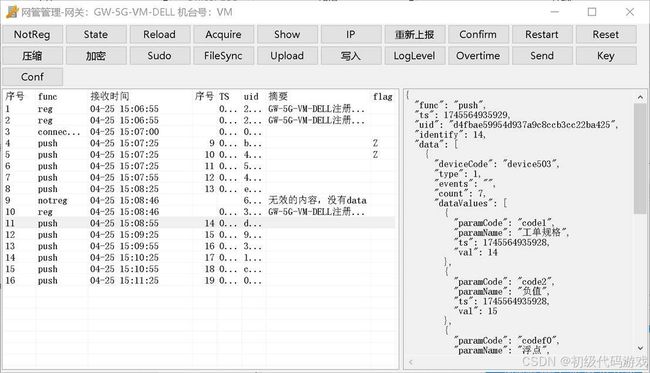This screenshot has height=373, width=650.
Task: Click the Show button
Action: click(x=287, y=34)
